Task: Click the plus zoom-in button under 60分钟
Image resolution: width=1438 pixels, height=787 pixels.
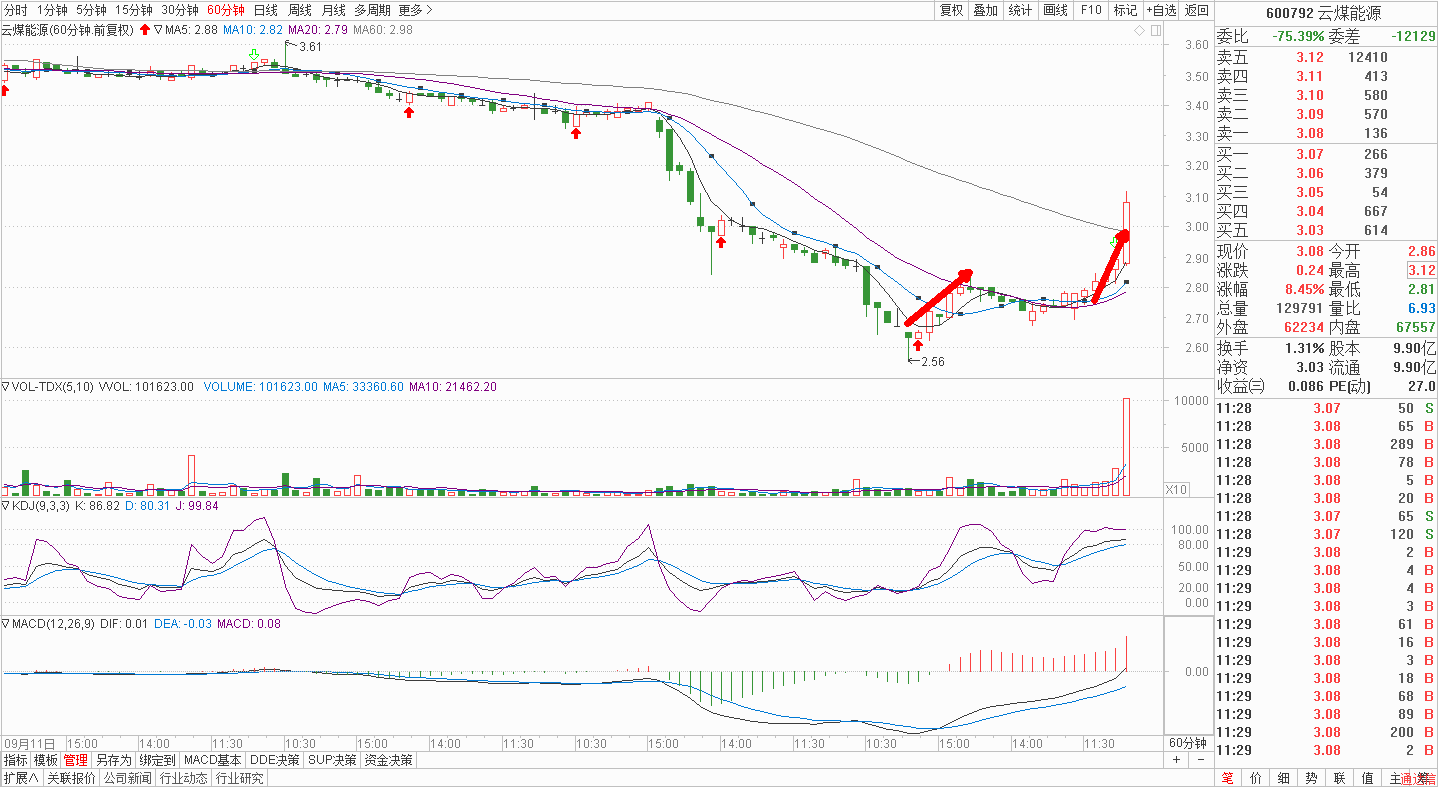Action: (1176, 760)
